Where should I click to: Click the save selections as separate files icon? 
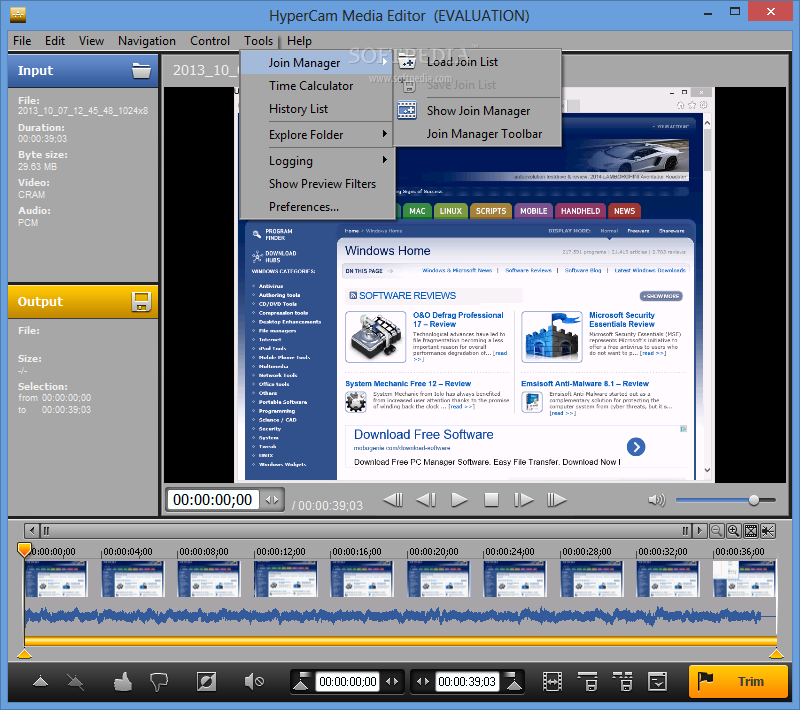pos(622,681)
